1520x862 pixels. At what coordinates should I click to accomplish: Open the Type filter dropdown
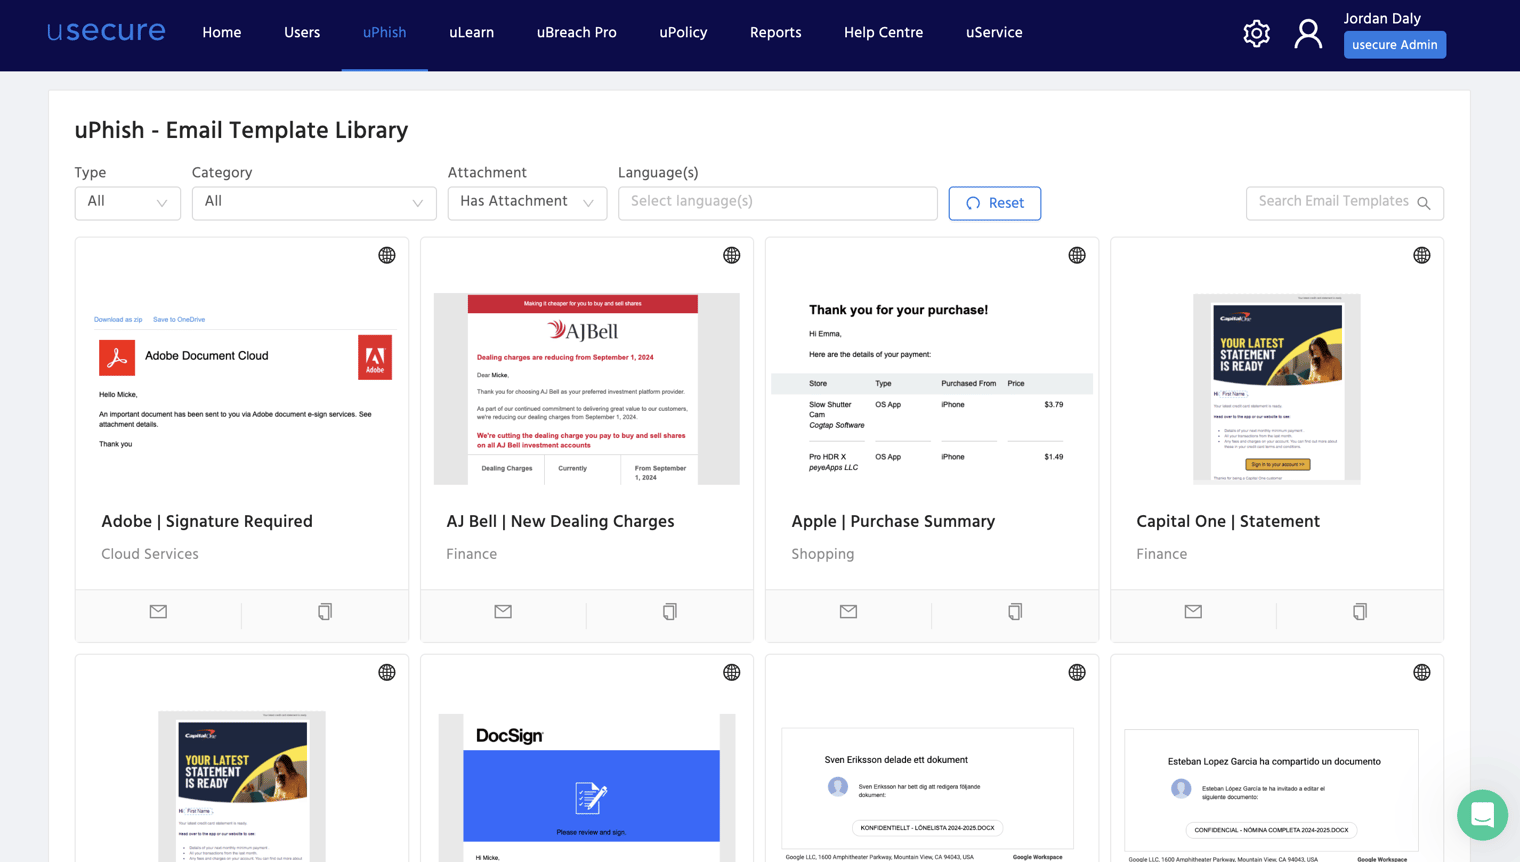click(127, 203)
